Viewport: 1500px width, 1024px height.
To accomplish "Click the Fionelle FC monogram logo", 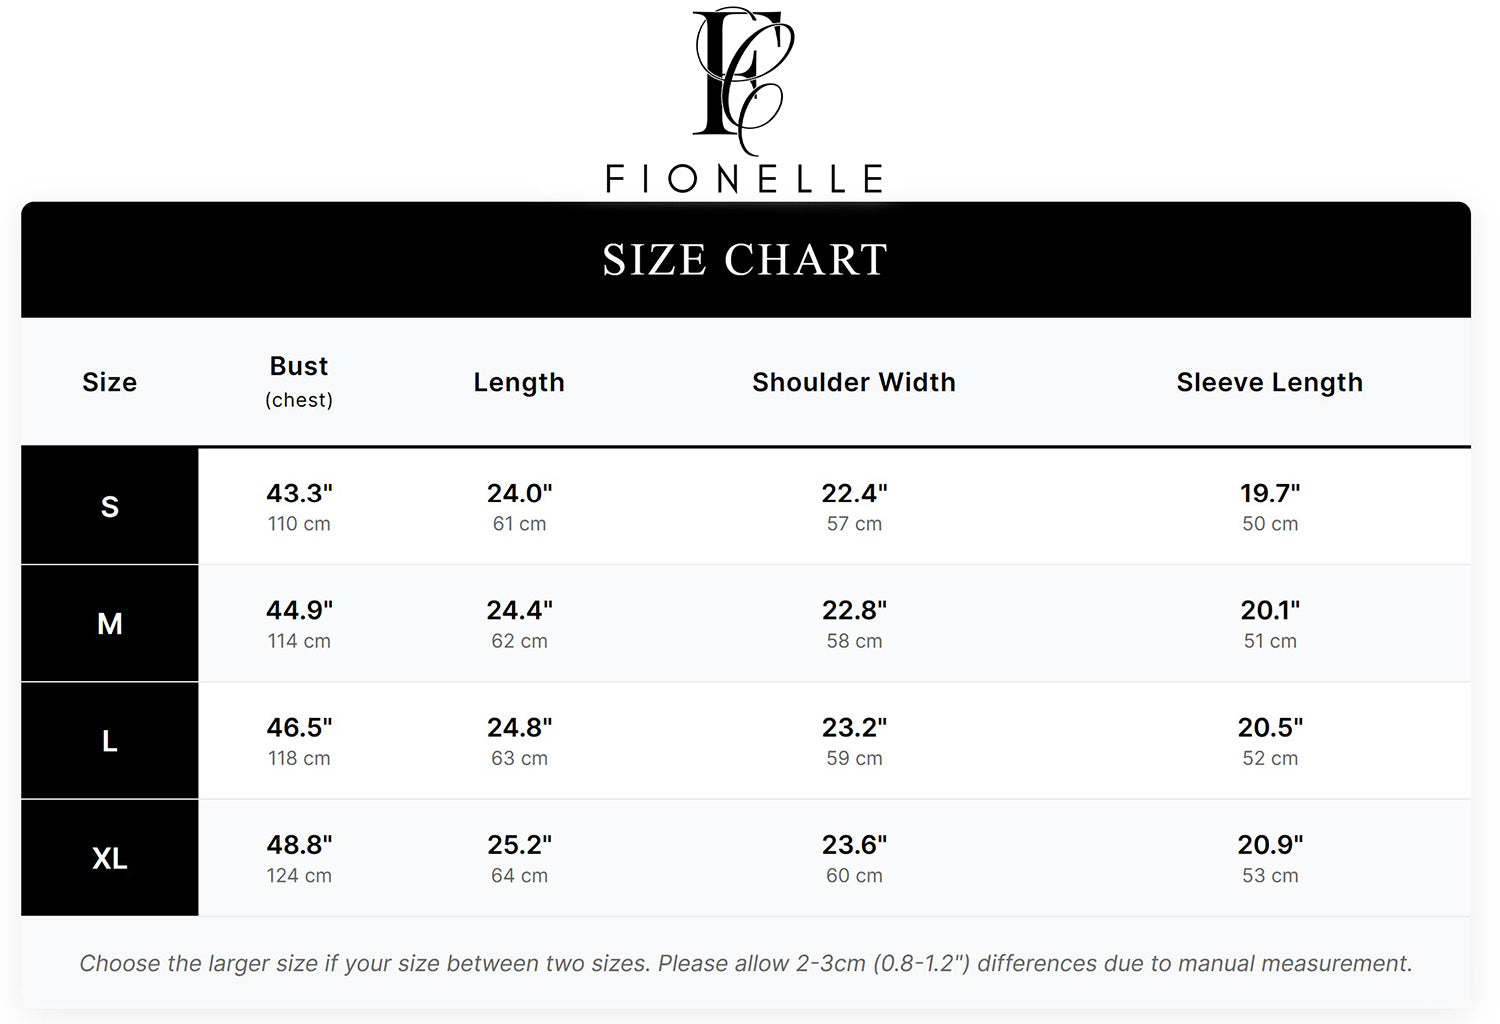I will pos(744,80).
